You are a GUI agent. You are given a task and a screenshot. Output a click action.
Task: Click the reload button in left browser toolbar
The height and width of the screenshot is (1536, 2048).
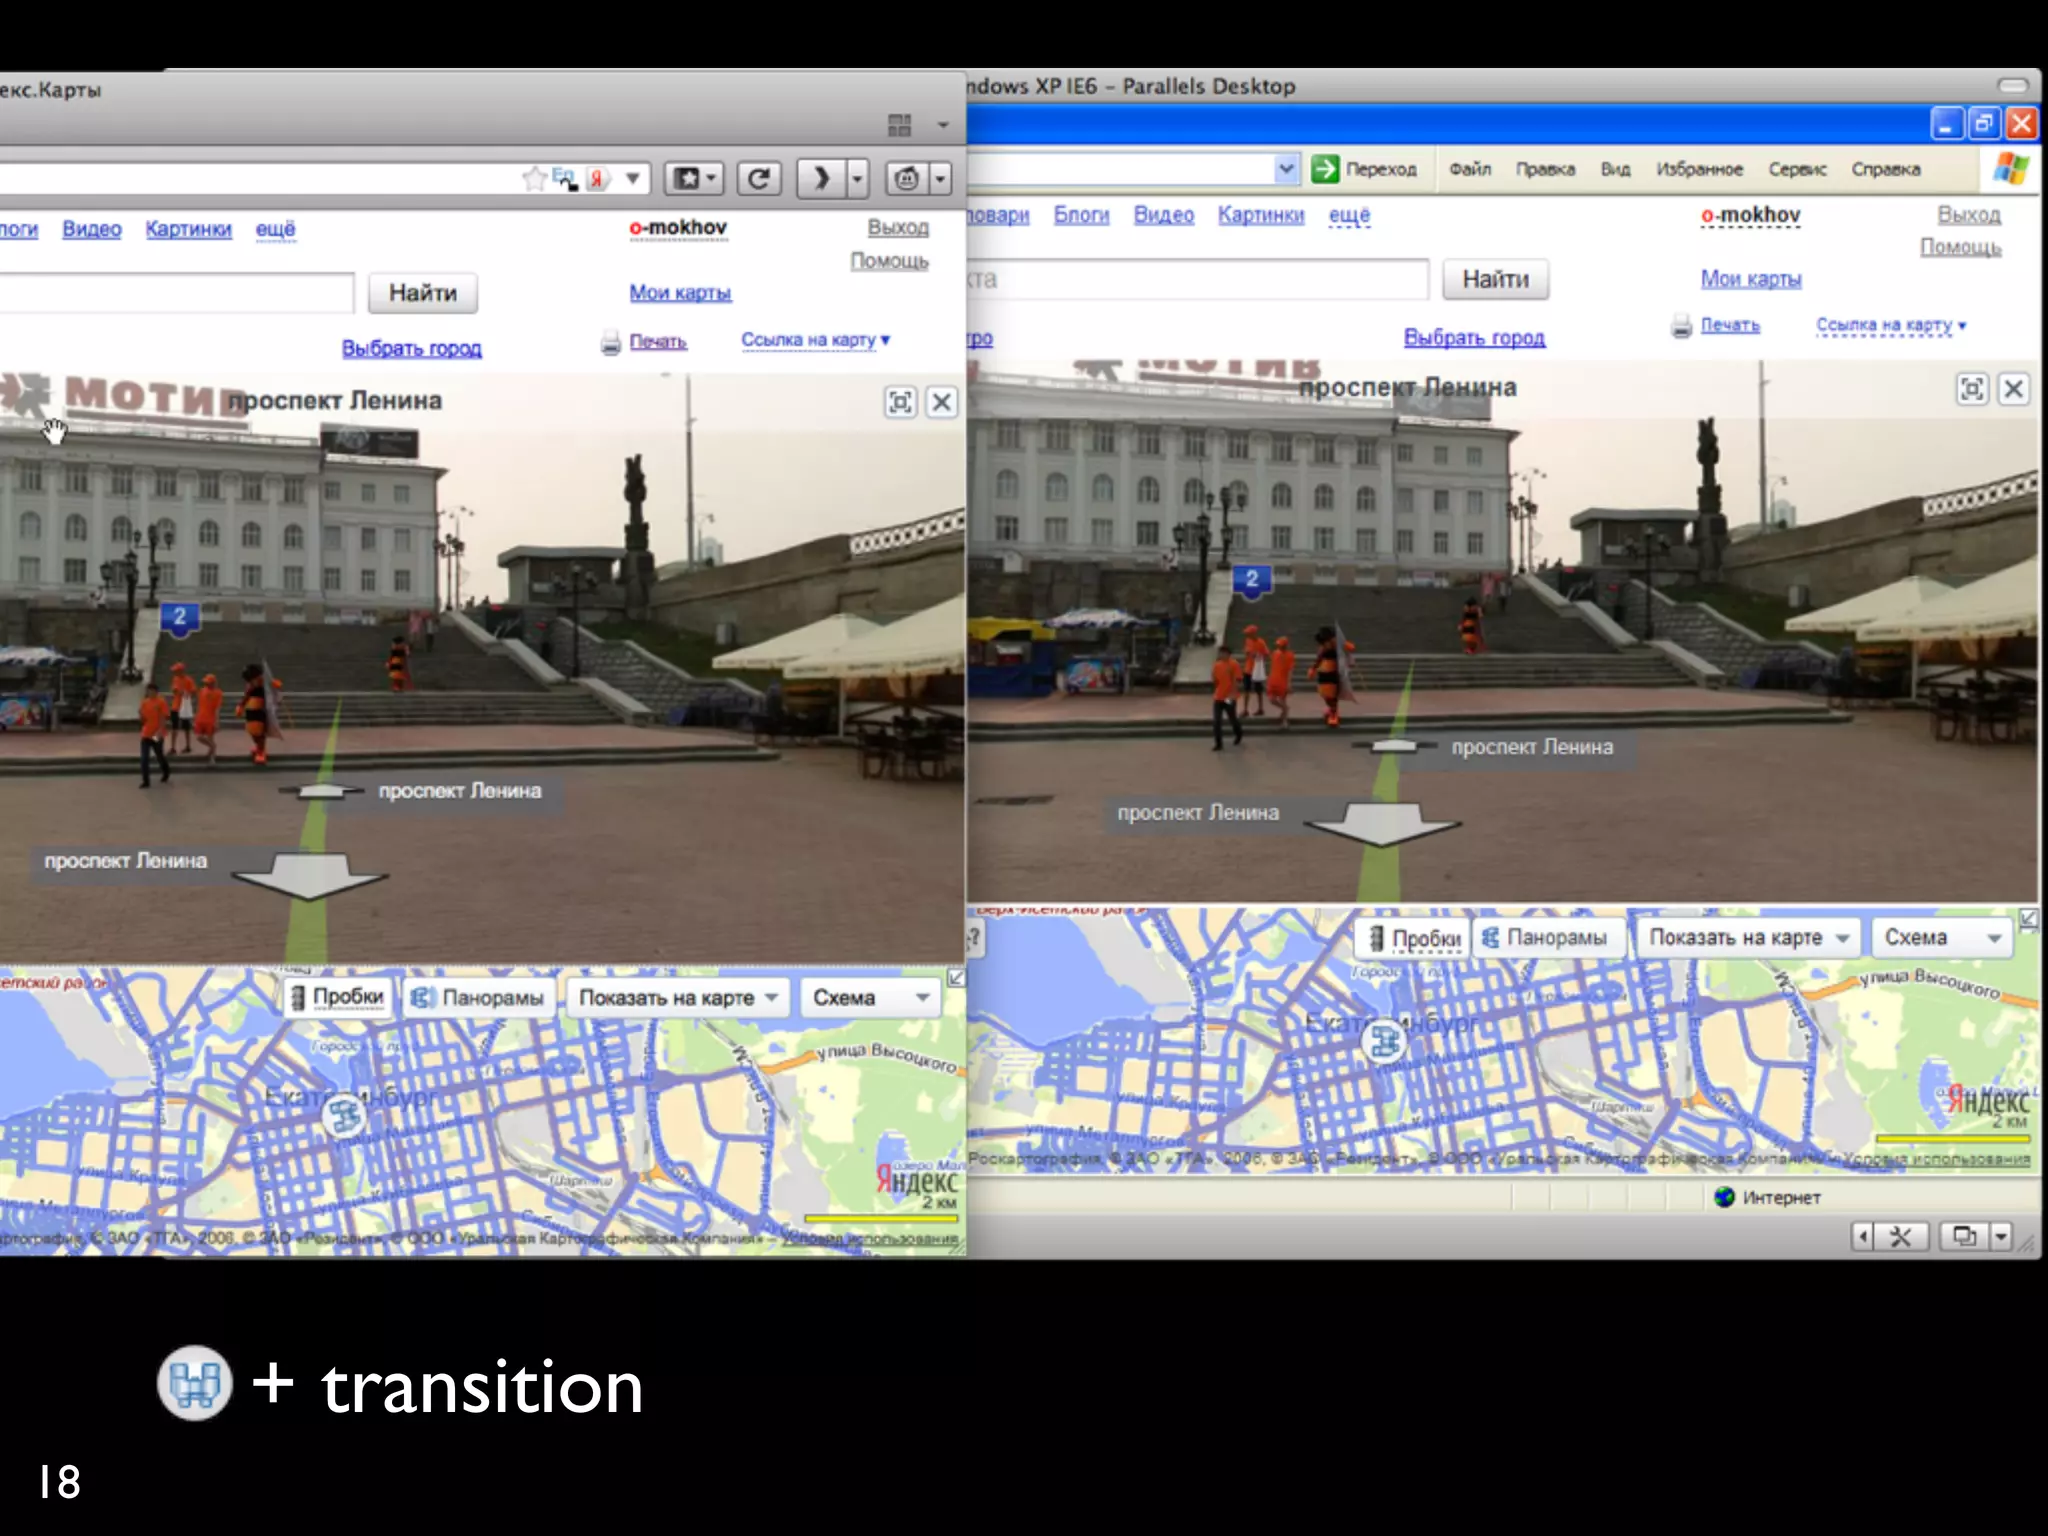point(759,179)
